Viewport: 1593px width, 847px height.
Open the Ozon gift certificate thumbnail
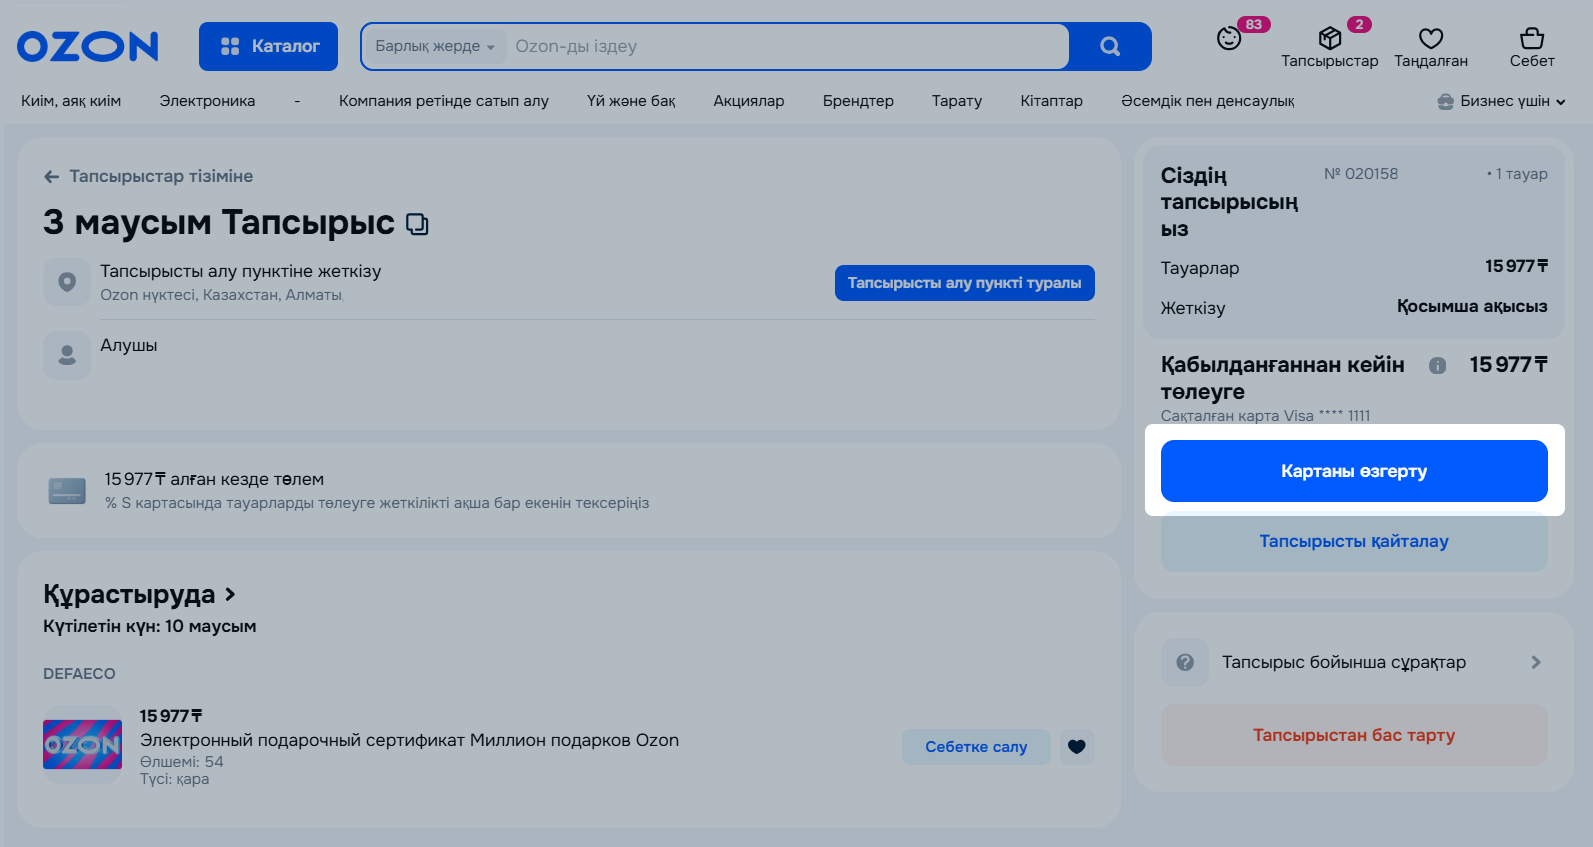point(82,745)
